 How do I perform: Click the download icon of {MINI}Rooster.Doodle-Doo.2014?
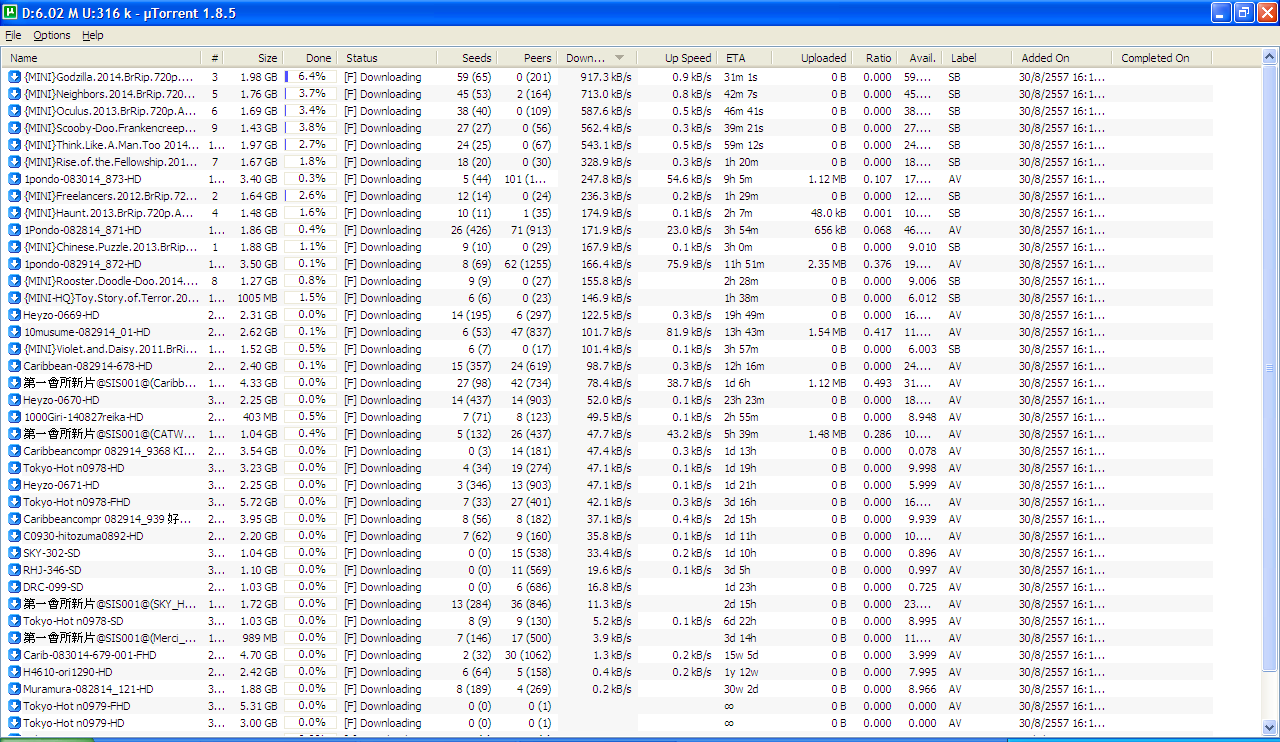click(15, 281)
